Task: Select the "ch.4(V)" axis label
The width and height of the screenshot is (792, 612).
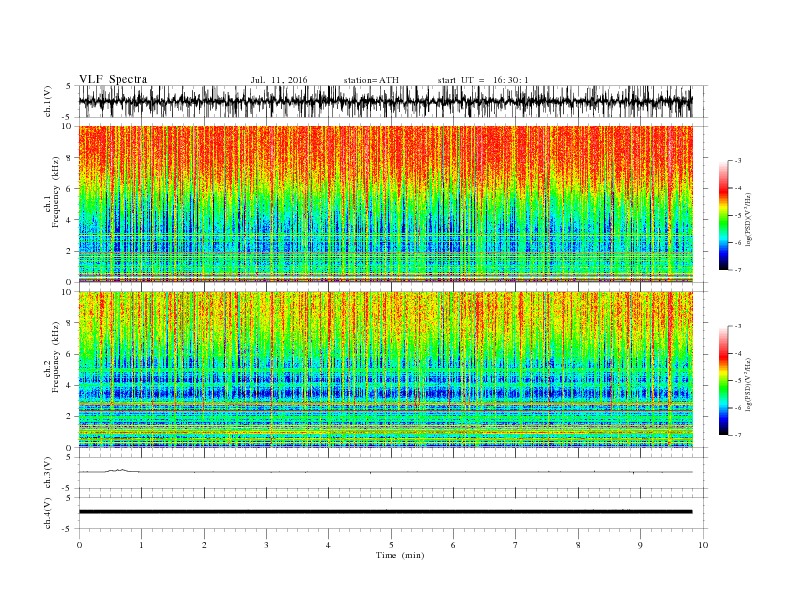Action: pyautogui.click(x=48, y=513)
